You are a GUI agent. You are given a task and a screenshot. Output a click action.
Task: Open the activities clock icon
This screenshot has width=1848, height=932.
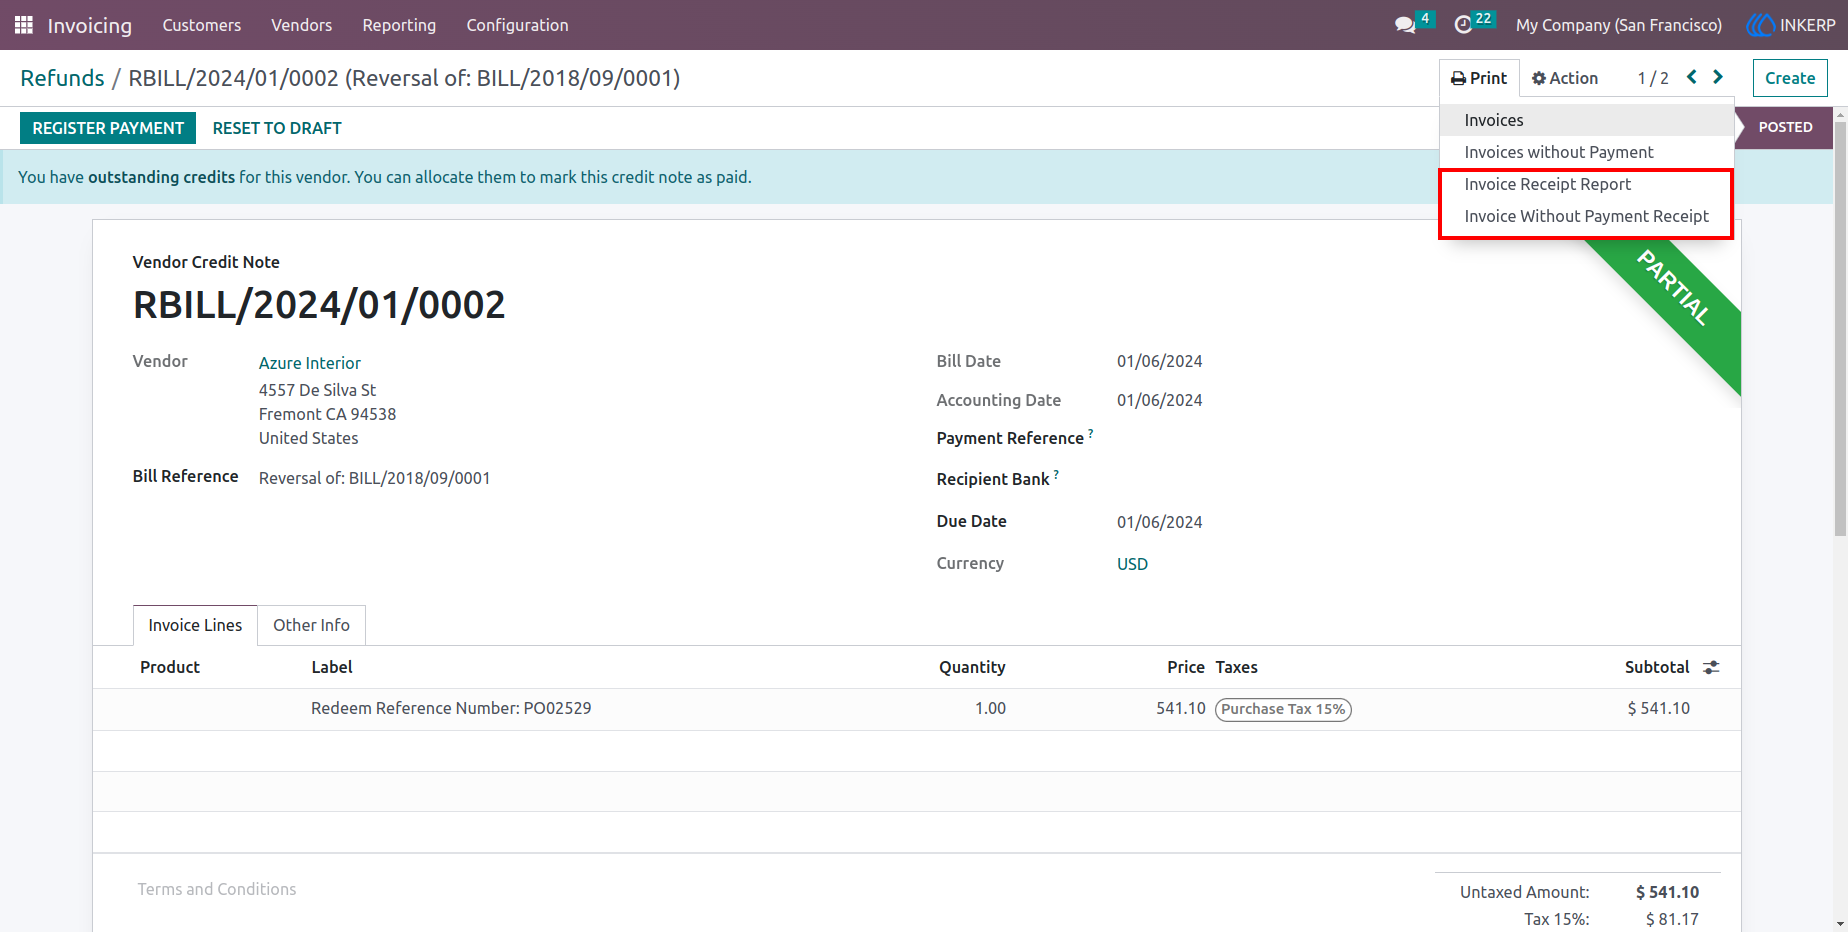click(x=1463, y=25)
